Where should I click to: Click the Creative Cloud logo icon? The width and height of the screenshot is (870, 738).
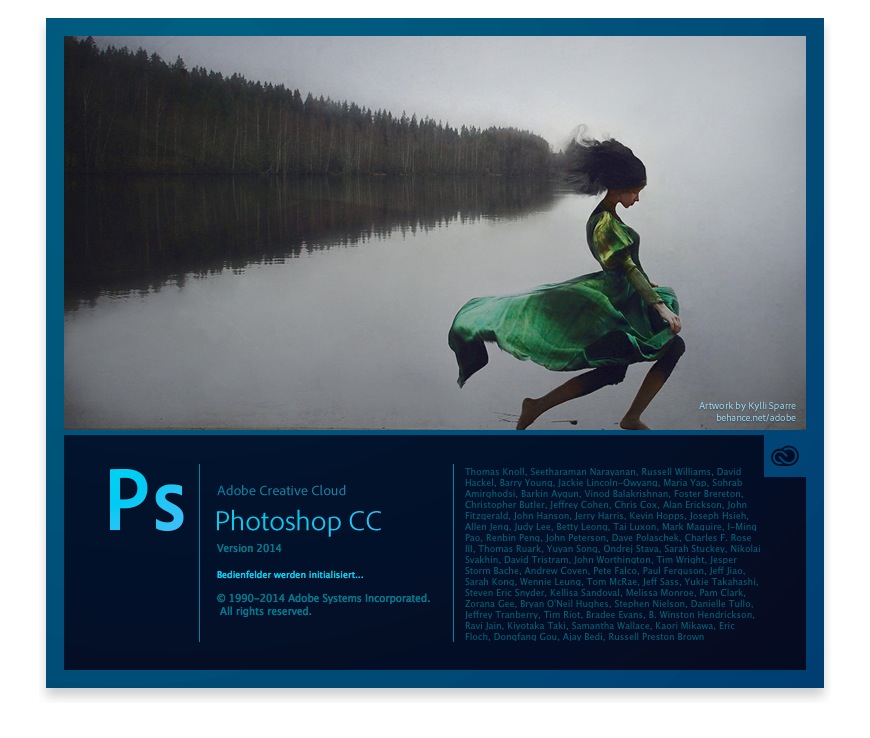[x=785, y=456]
